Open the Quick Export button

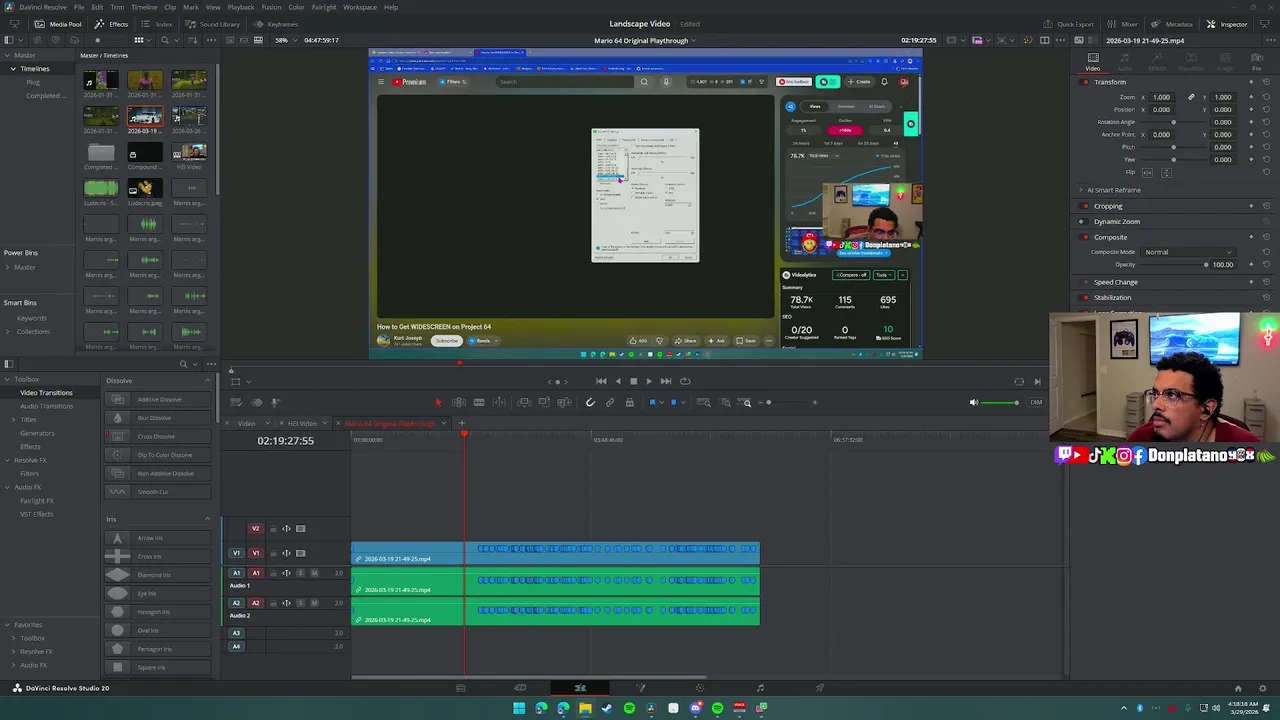(1069, 24)
